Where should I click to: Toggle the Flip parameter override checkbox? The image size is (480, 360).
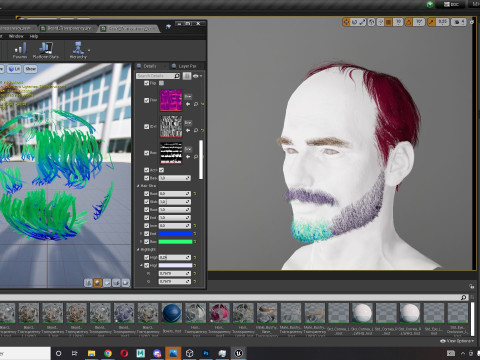pos(146,83)
